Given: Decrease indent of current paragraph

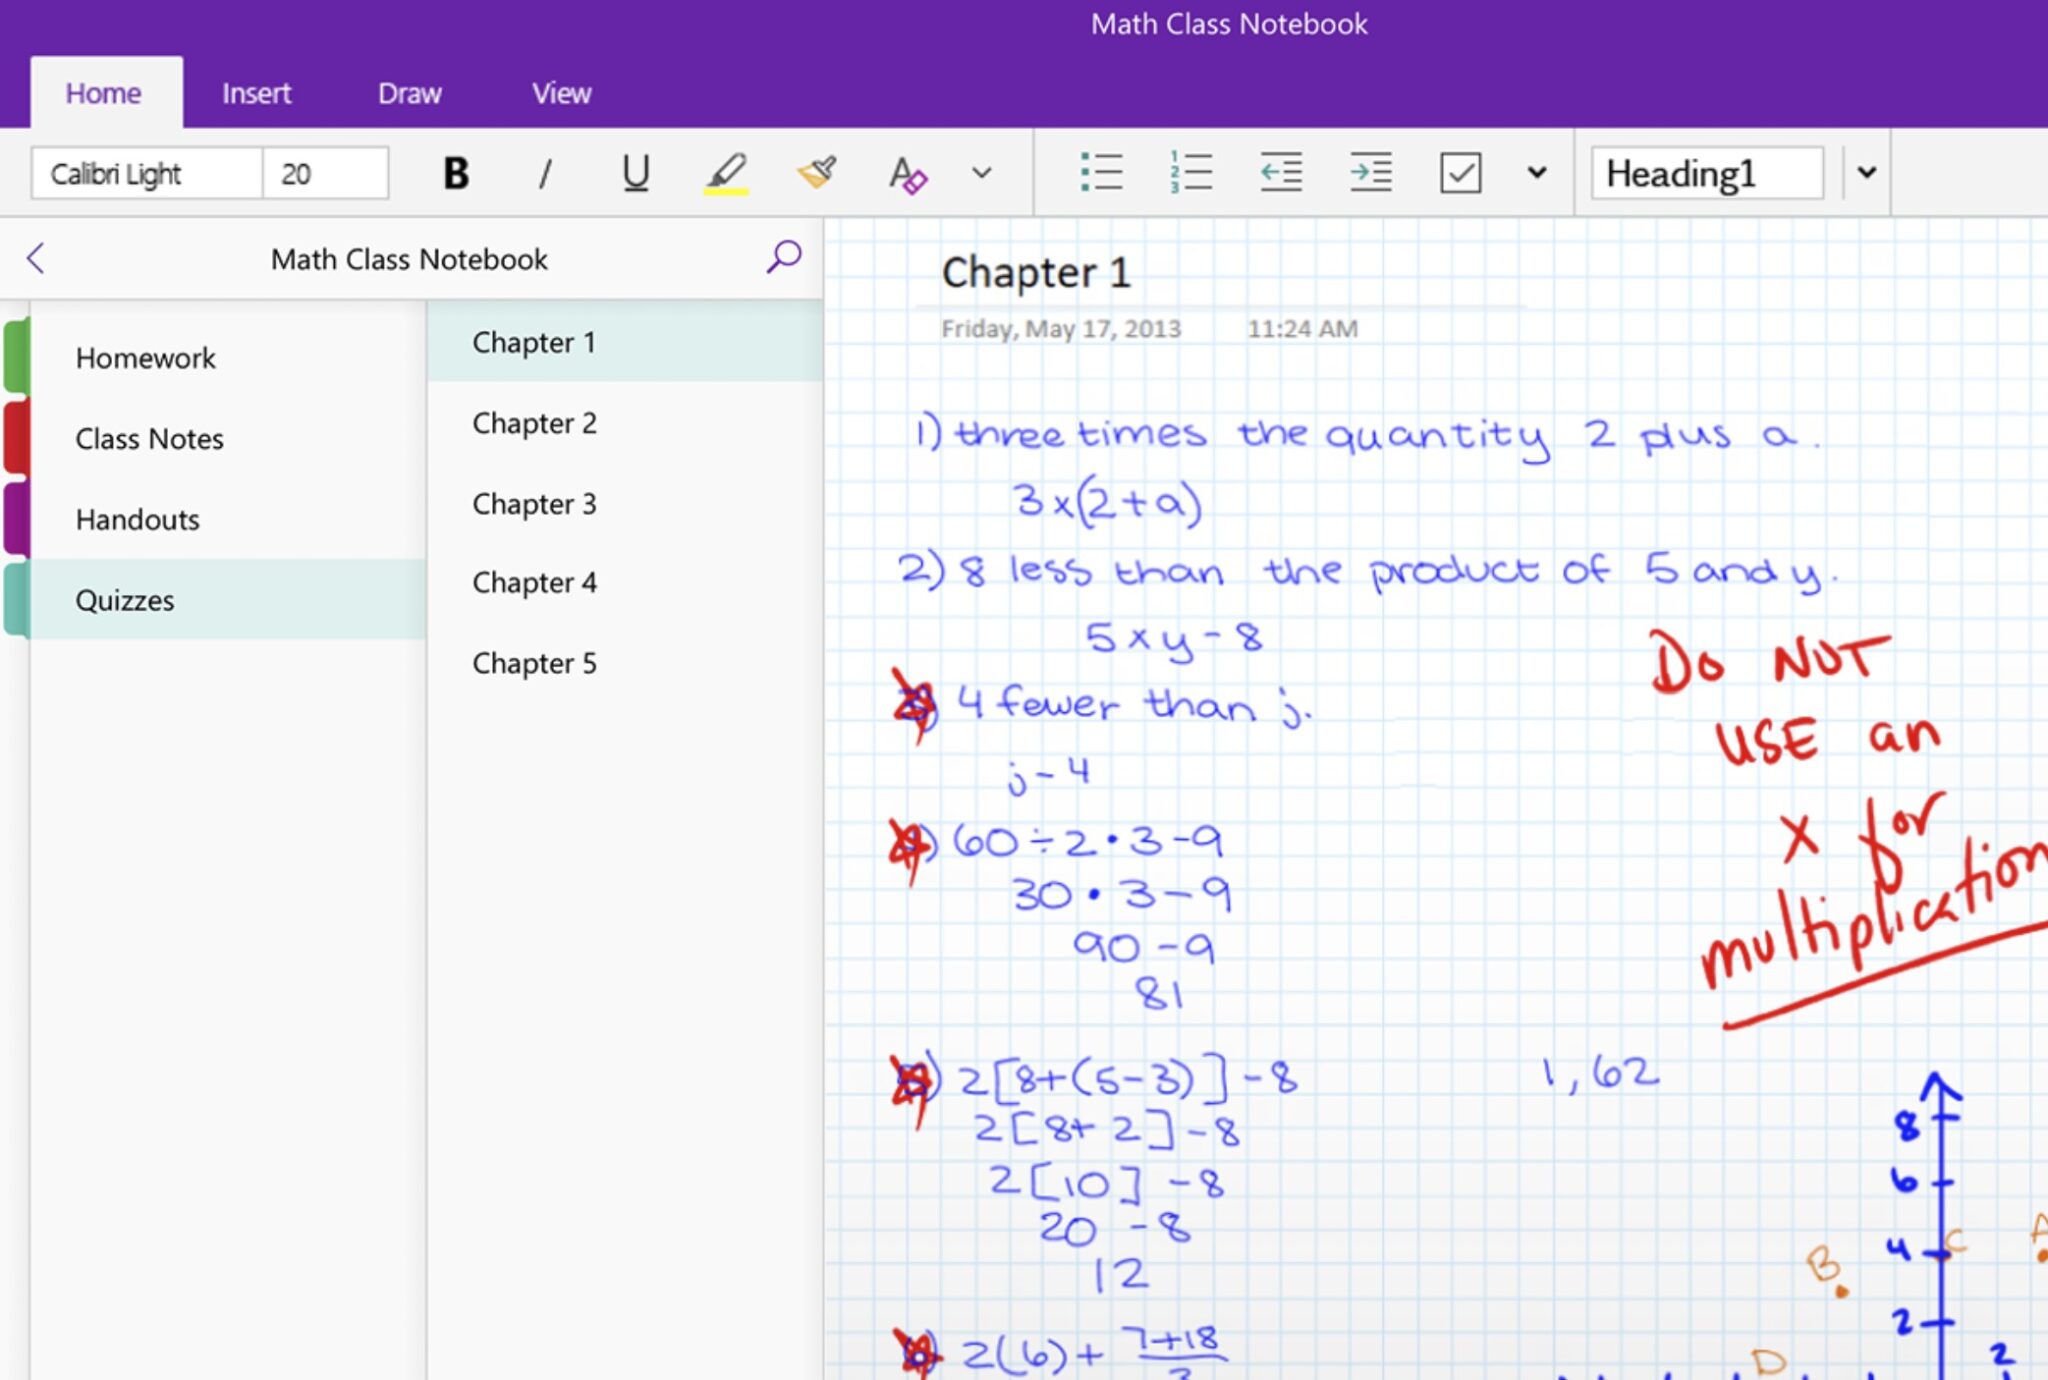Looking at the screenshot, I should (x=1281, y=172).
